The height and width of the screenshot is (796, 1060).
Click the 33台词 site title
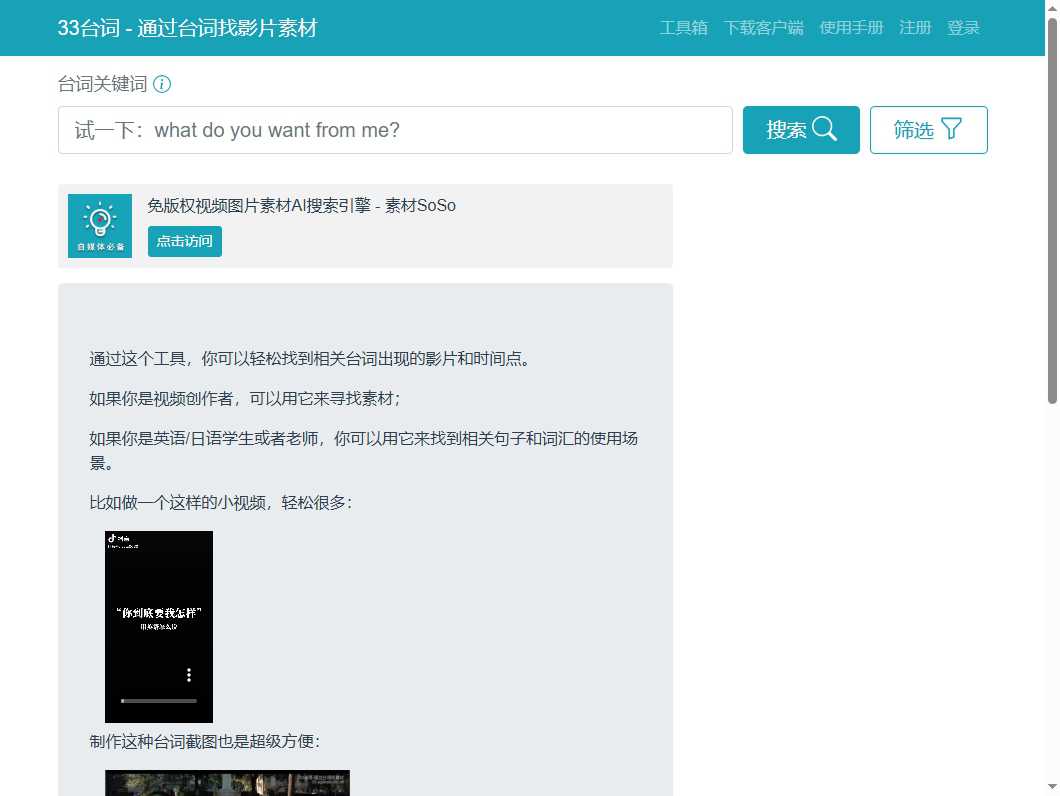coord(187,28)
